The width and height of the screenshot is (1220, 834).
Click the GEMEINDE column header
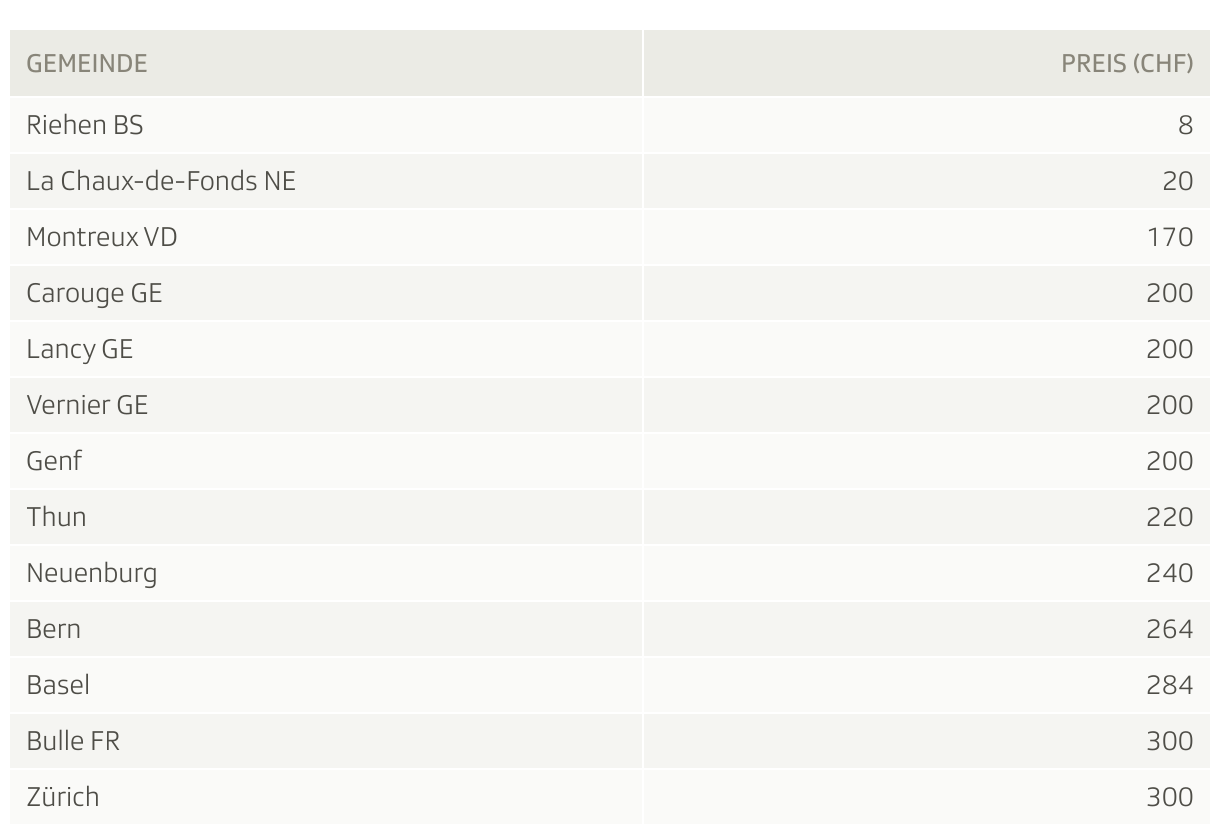click(87, 64)
